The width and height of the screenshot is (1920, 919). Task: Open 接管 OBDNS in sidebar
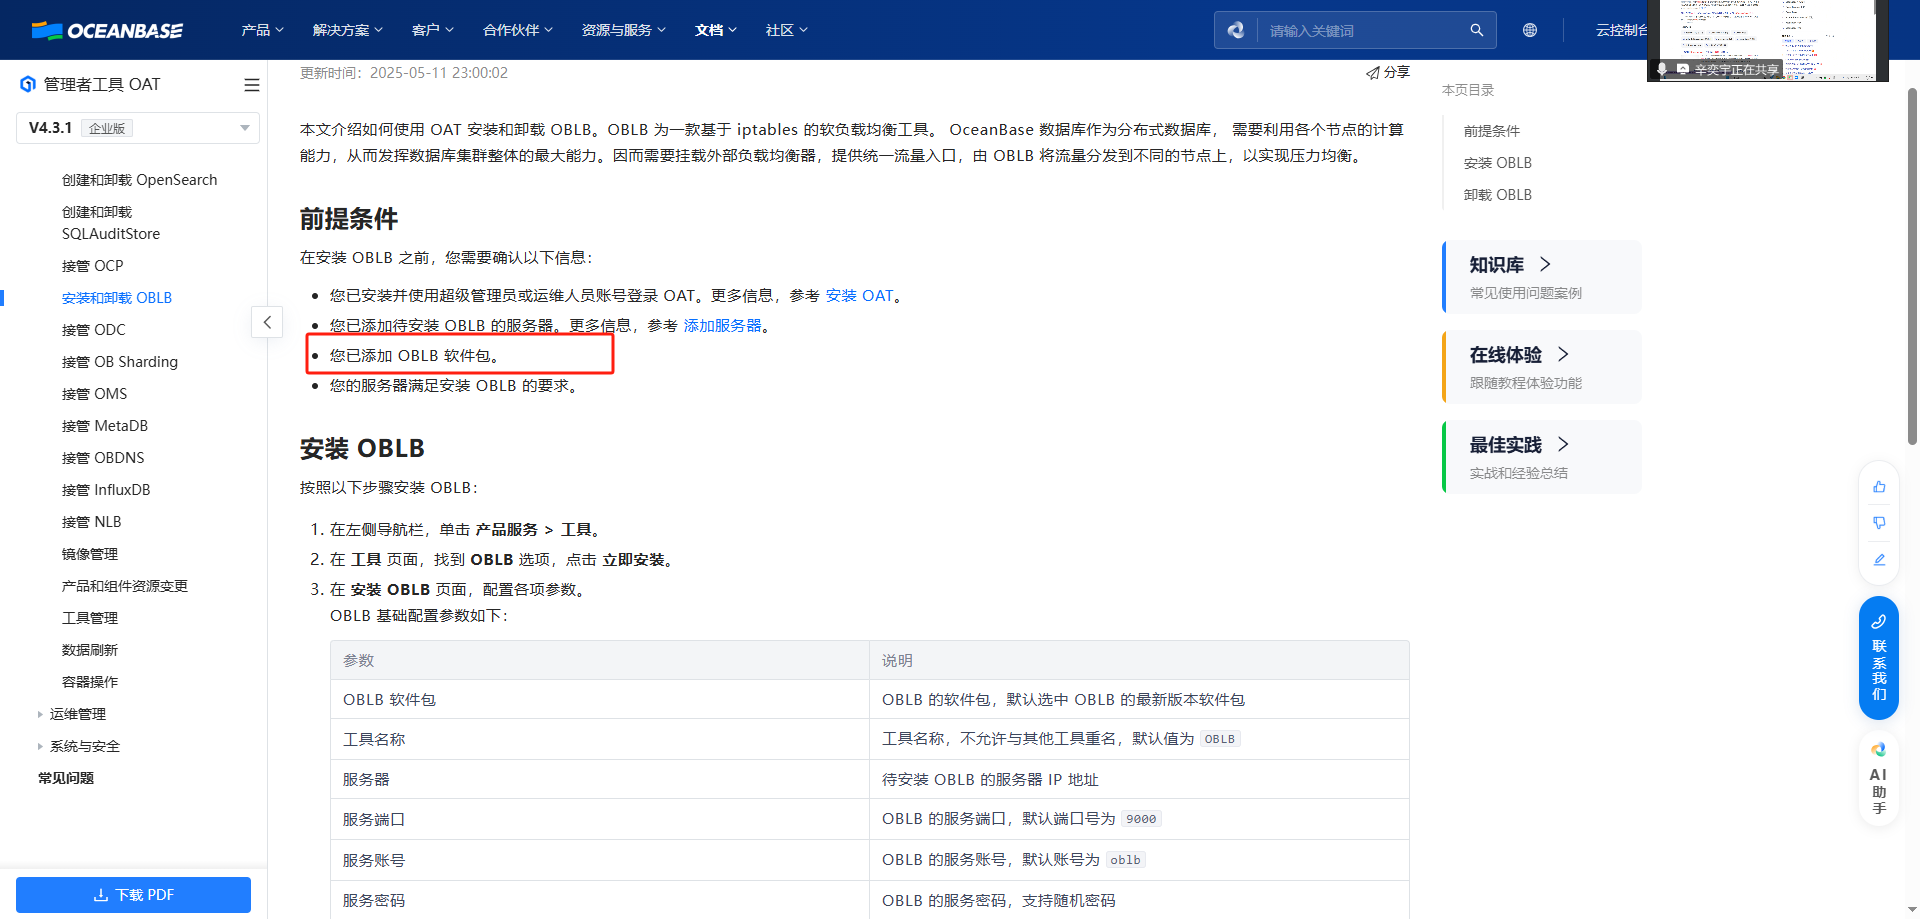103,458
